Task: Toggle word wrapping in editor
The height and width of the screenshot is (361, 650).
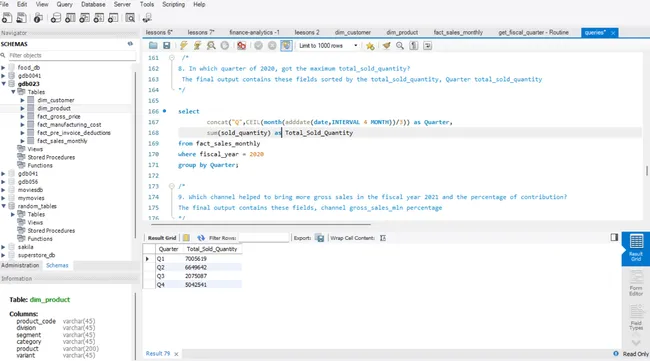Action: click(x=427, y=46)
